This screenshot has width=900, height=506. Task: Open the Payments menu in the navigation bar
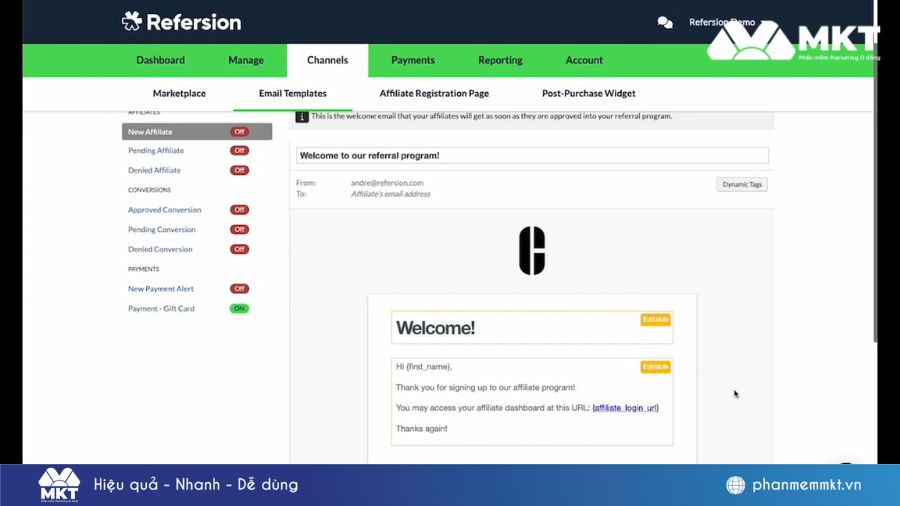(413, 60)
